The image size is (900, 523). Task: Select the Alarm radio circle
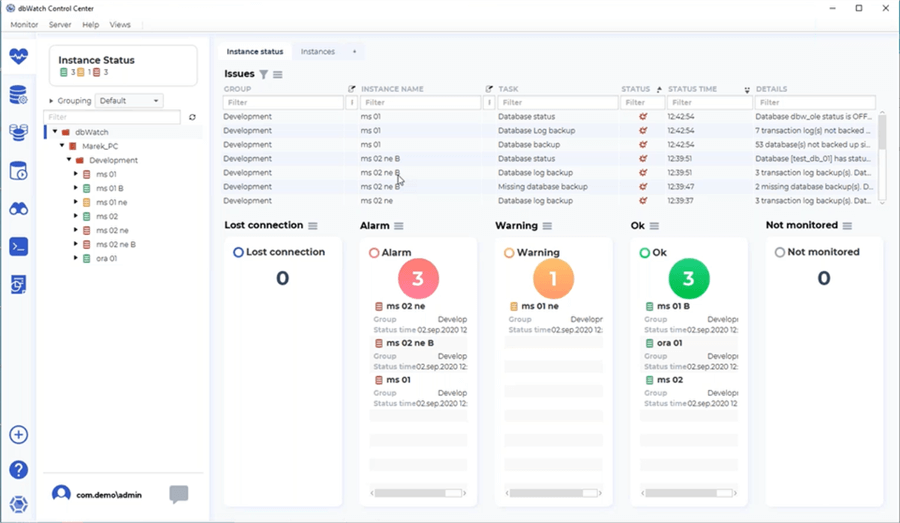(374, 253)
